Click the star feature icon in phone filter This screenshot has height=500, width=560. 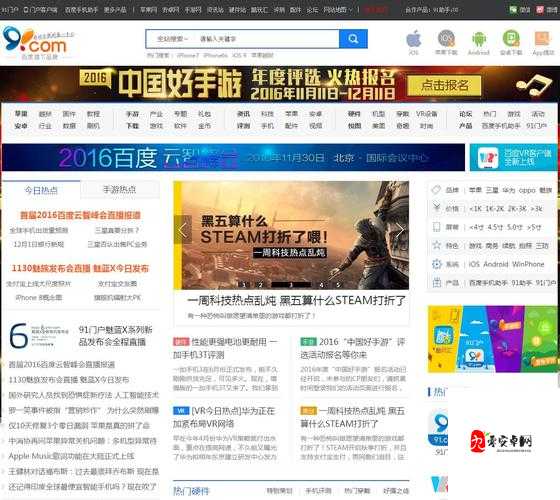click(x=436, y=245)
